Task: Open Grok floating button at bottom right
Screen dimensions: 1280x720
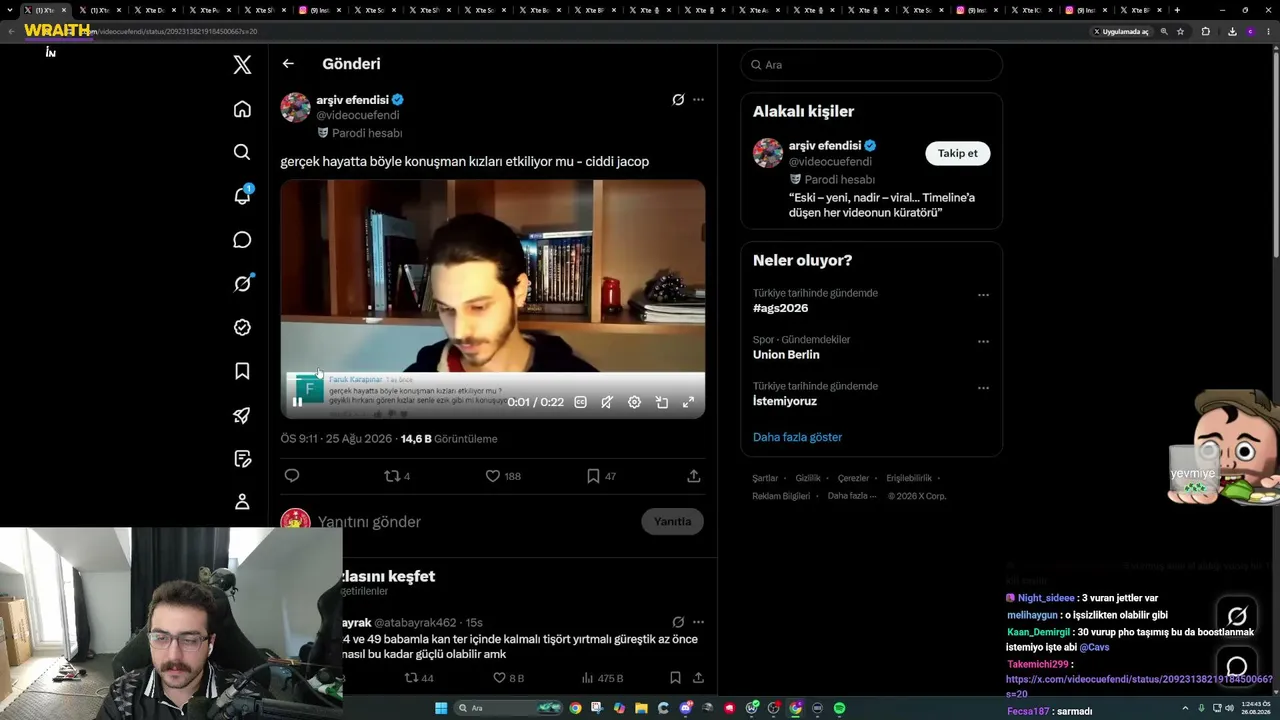Action: 1237,616
